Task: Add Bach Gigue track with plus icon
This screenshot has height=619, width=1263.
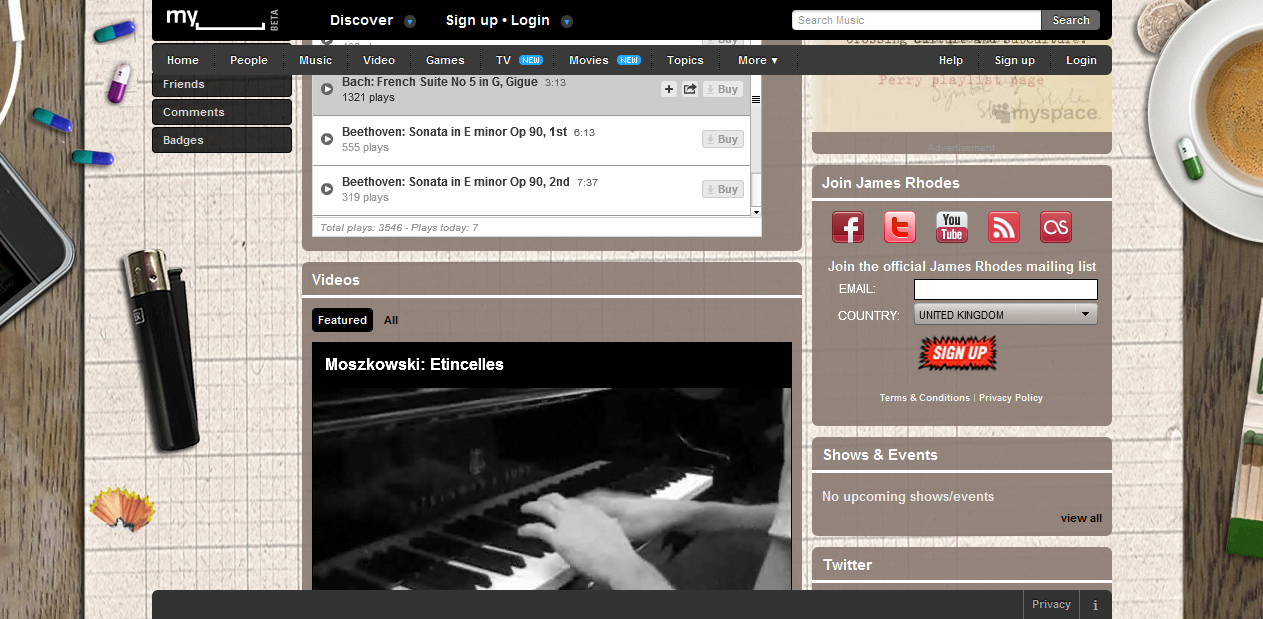Action: [669, 89]
